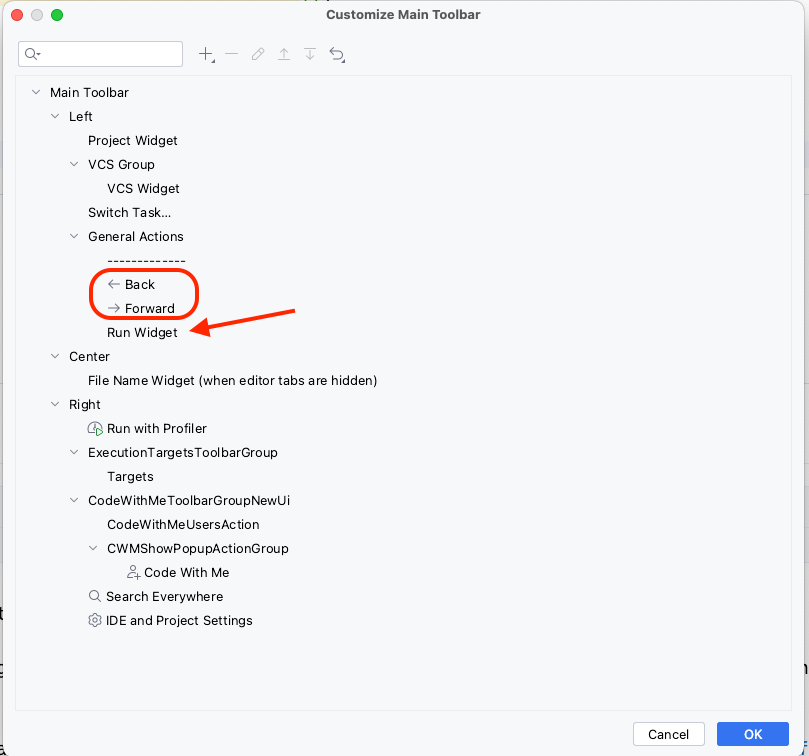Select the Back tree item

pyautogui.click(x=140, y=284)
